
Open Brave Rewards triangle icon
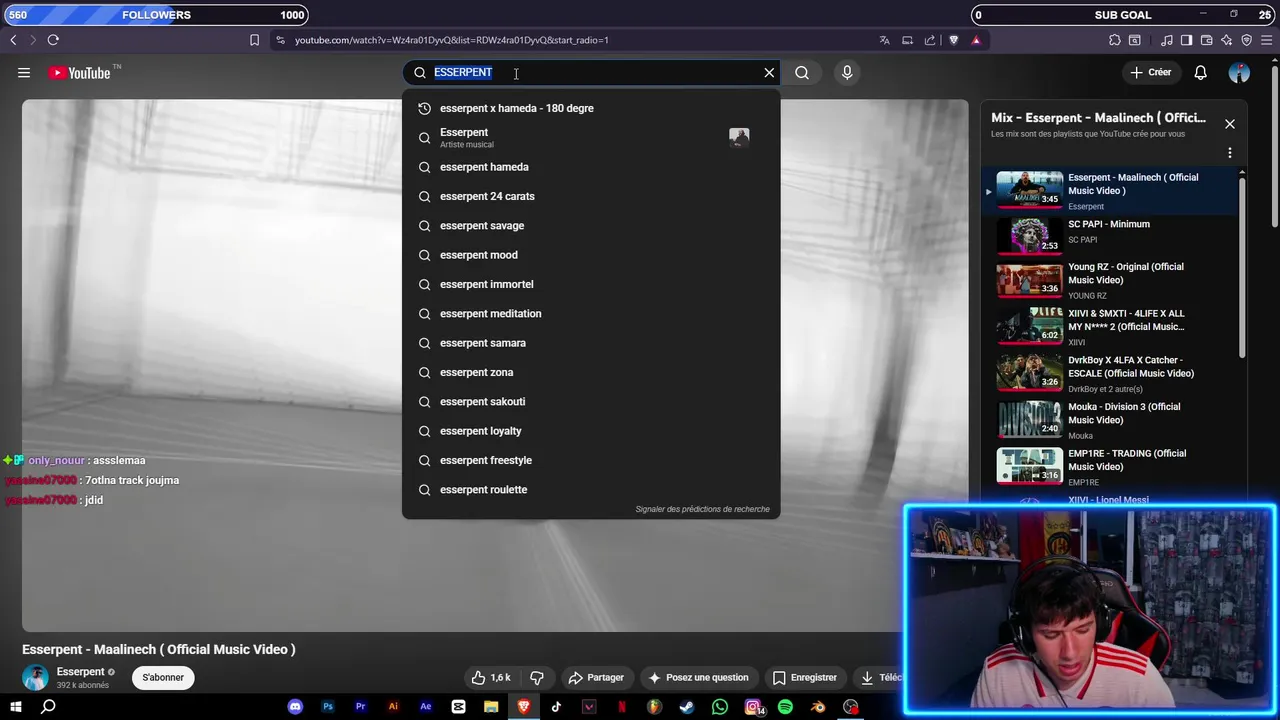point(976,40)
